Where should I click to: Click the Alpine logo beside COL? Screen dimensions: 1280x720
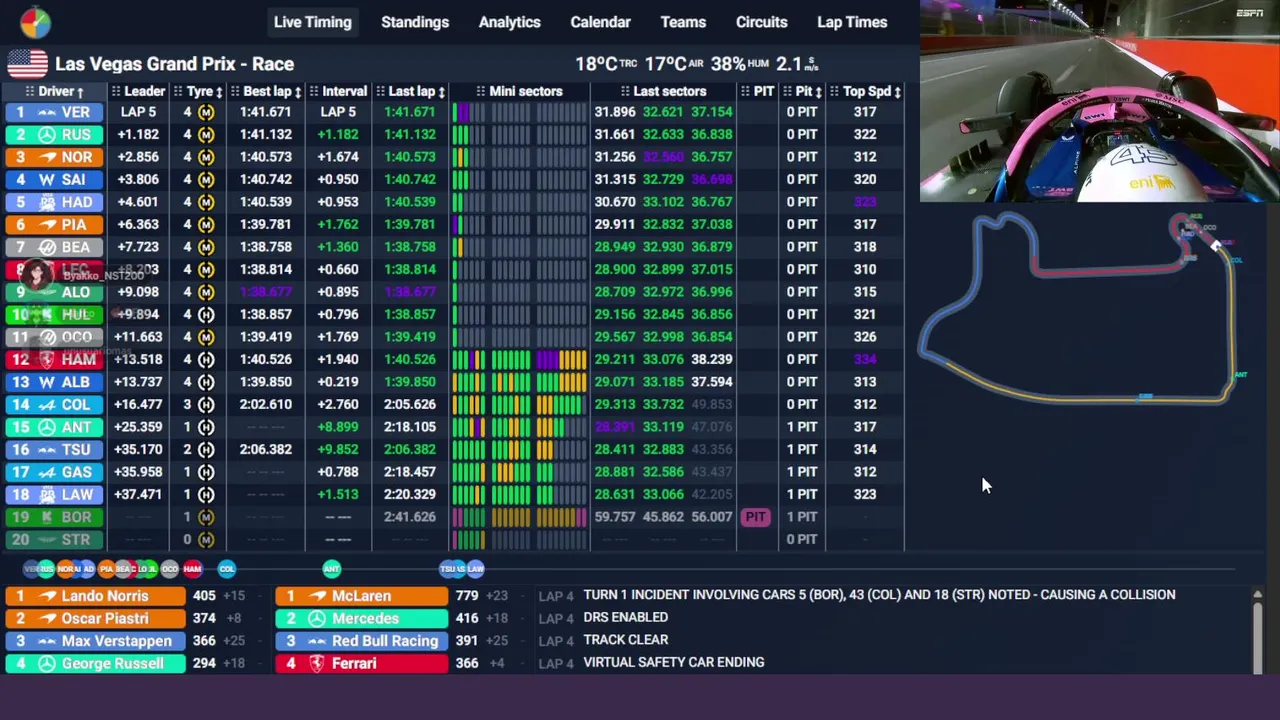tap(46, 404)
